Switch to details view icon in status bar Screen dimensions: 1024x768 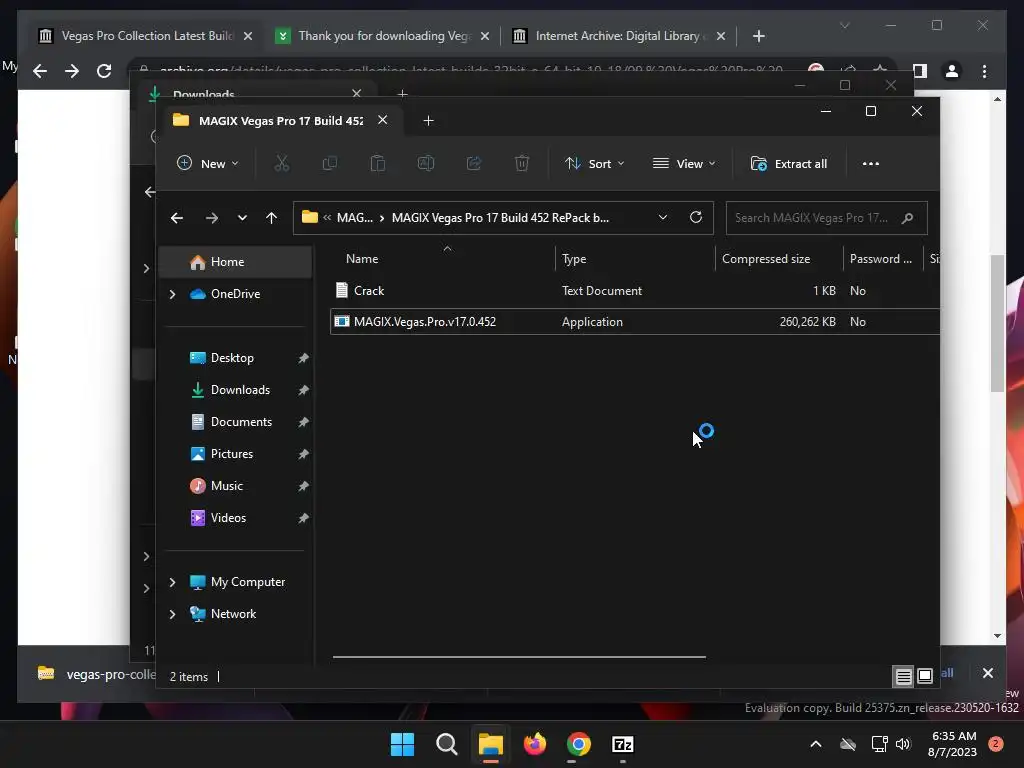(903, 677)
